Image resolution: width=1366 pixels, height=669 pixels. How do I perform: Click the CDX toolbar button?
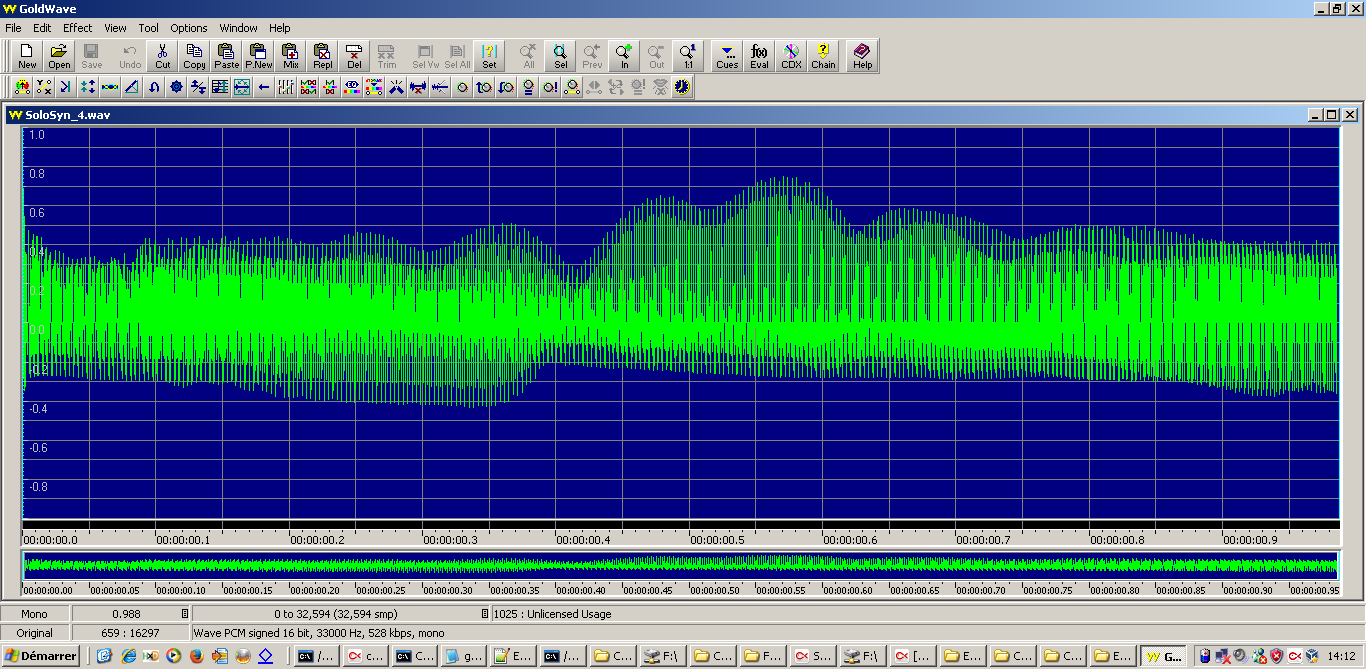pos(791,56)
